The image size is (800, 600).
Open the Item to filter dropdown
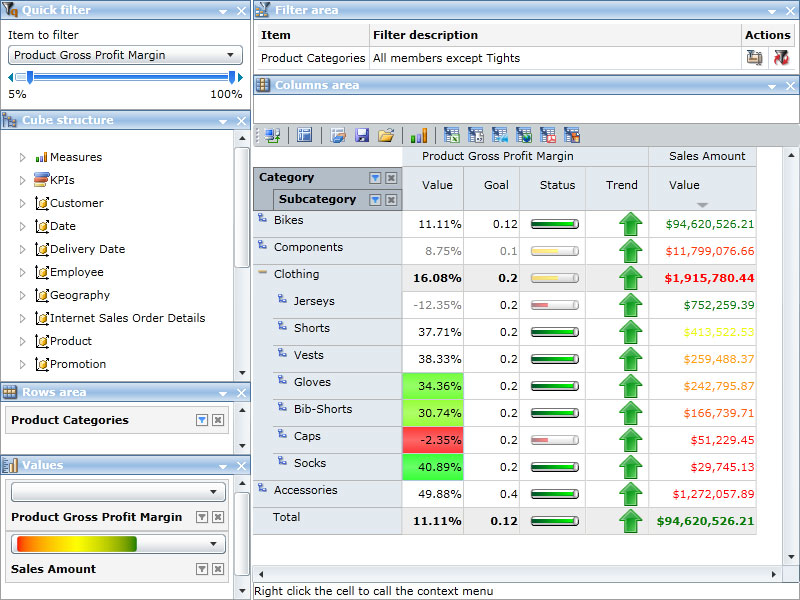click(x=125, y=55)
